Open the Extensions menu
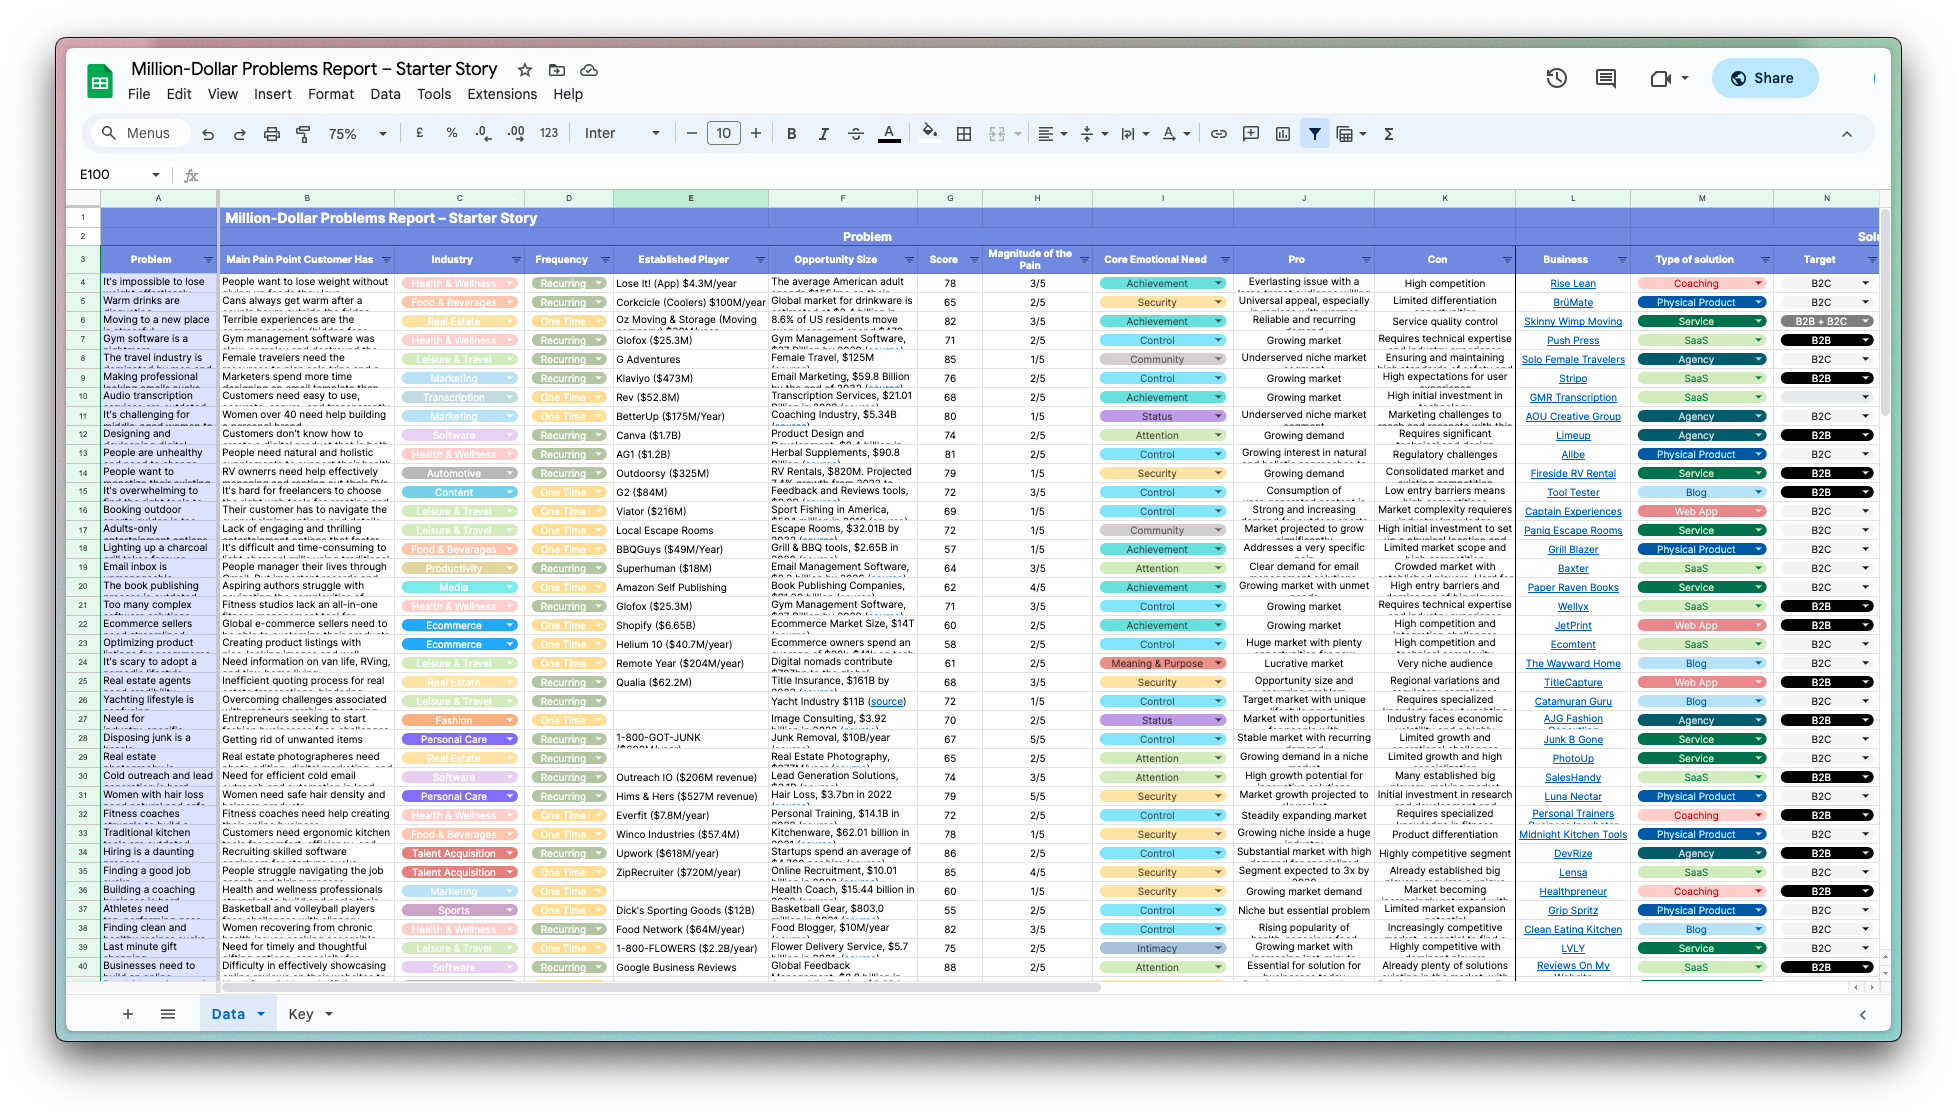 click(x=502, y=94)
